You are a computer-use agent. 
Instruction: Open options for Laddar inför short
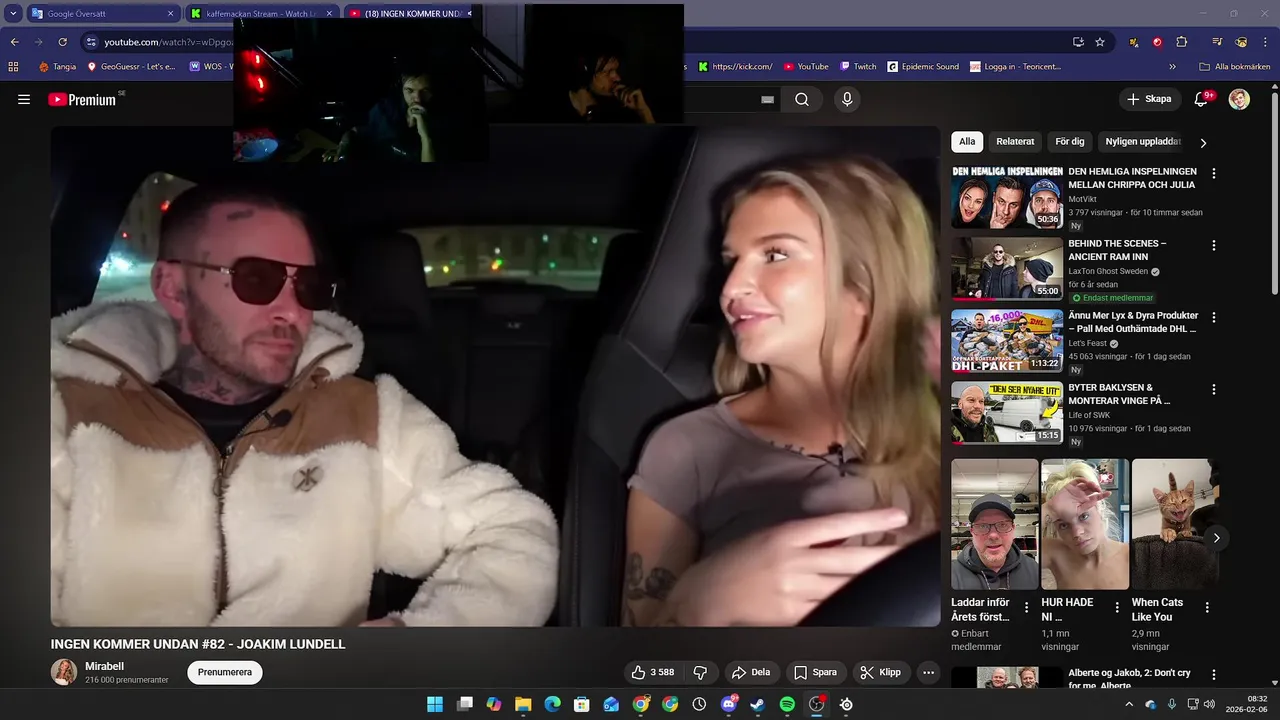[1026, 607]
